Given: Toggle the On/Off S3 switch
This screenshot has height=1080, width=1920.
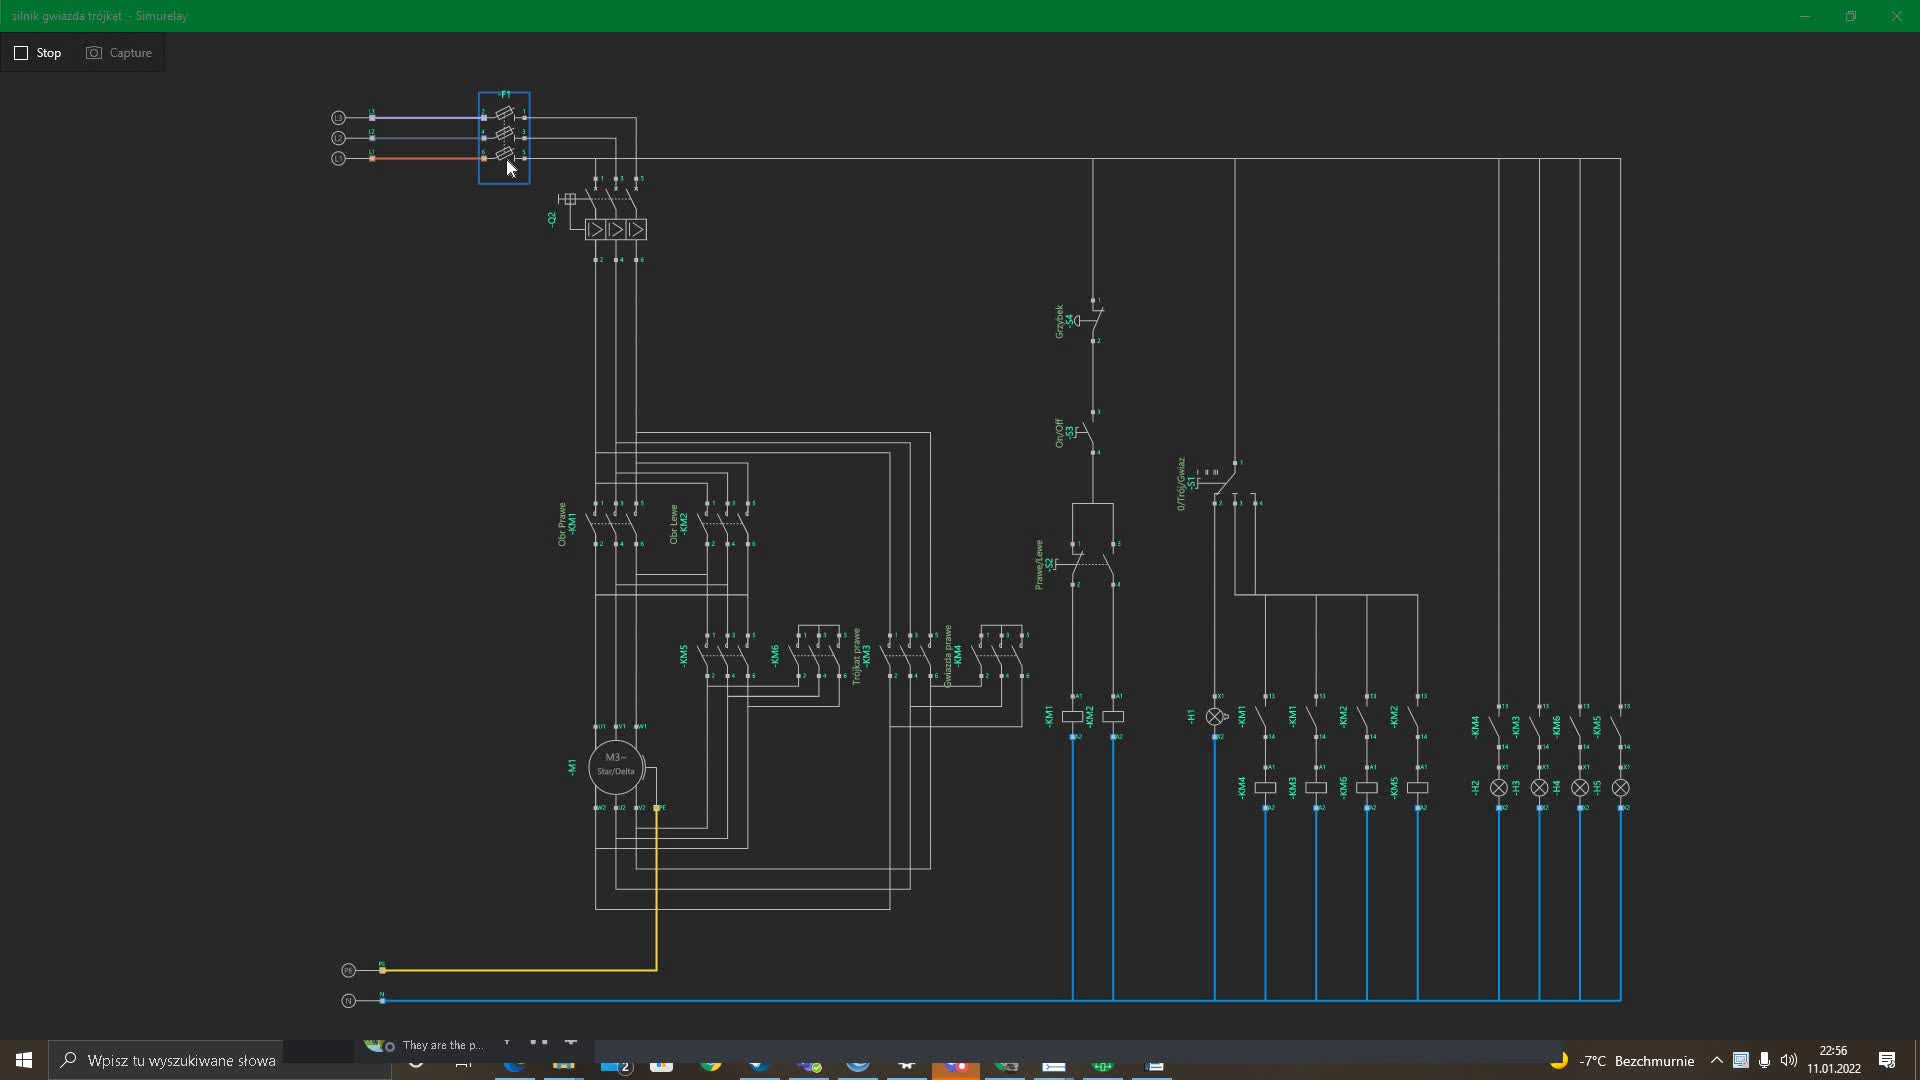Looking at the screenshot, I should click(1085, 432).
